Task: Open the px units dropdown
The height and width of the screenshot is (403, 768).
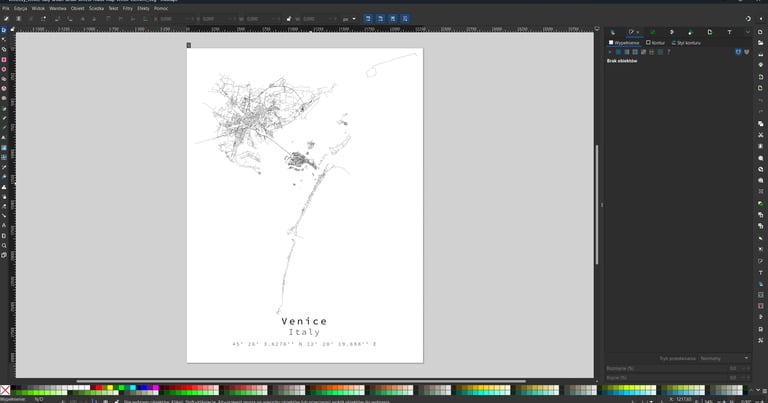Action: click(349, 19)
